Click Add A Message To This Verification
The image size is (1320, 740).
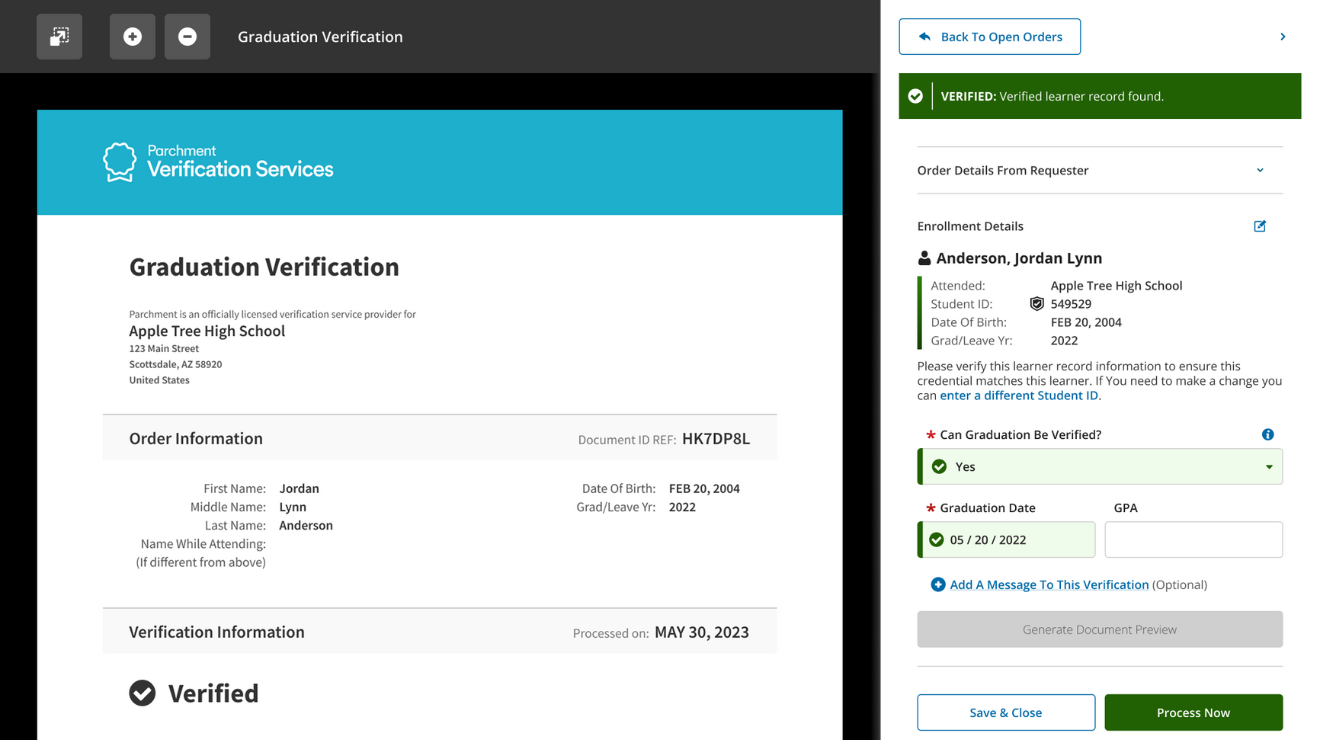pos(1049,585)
